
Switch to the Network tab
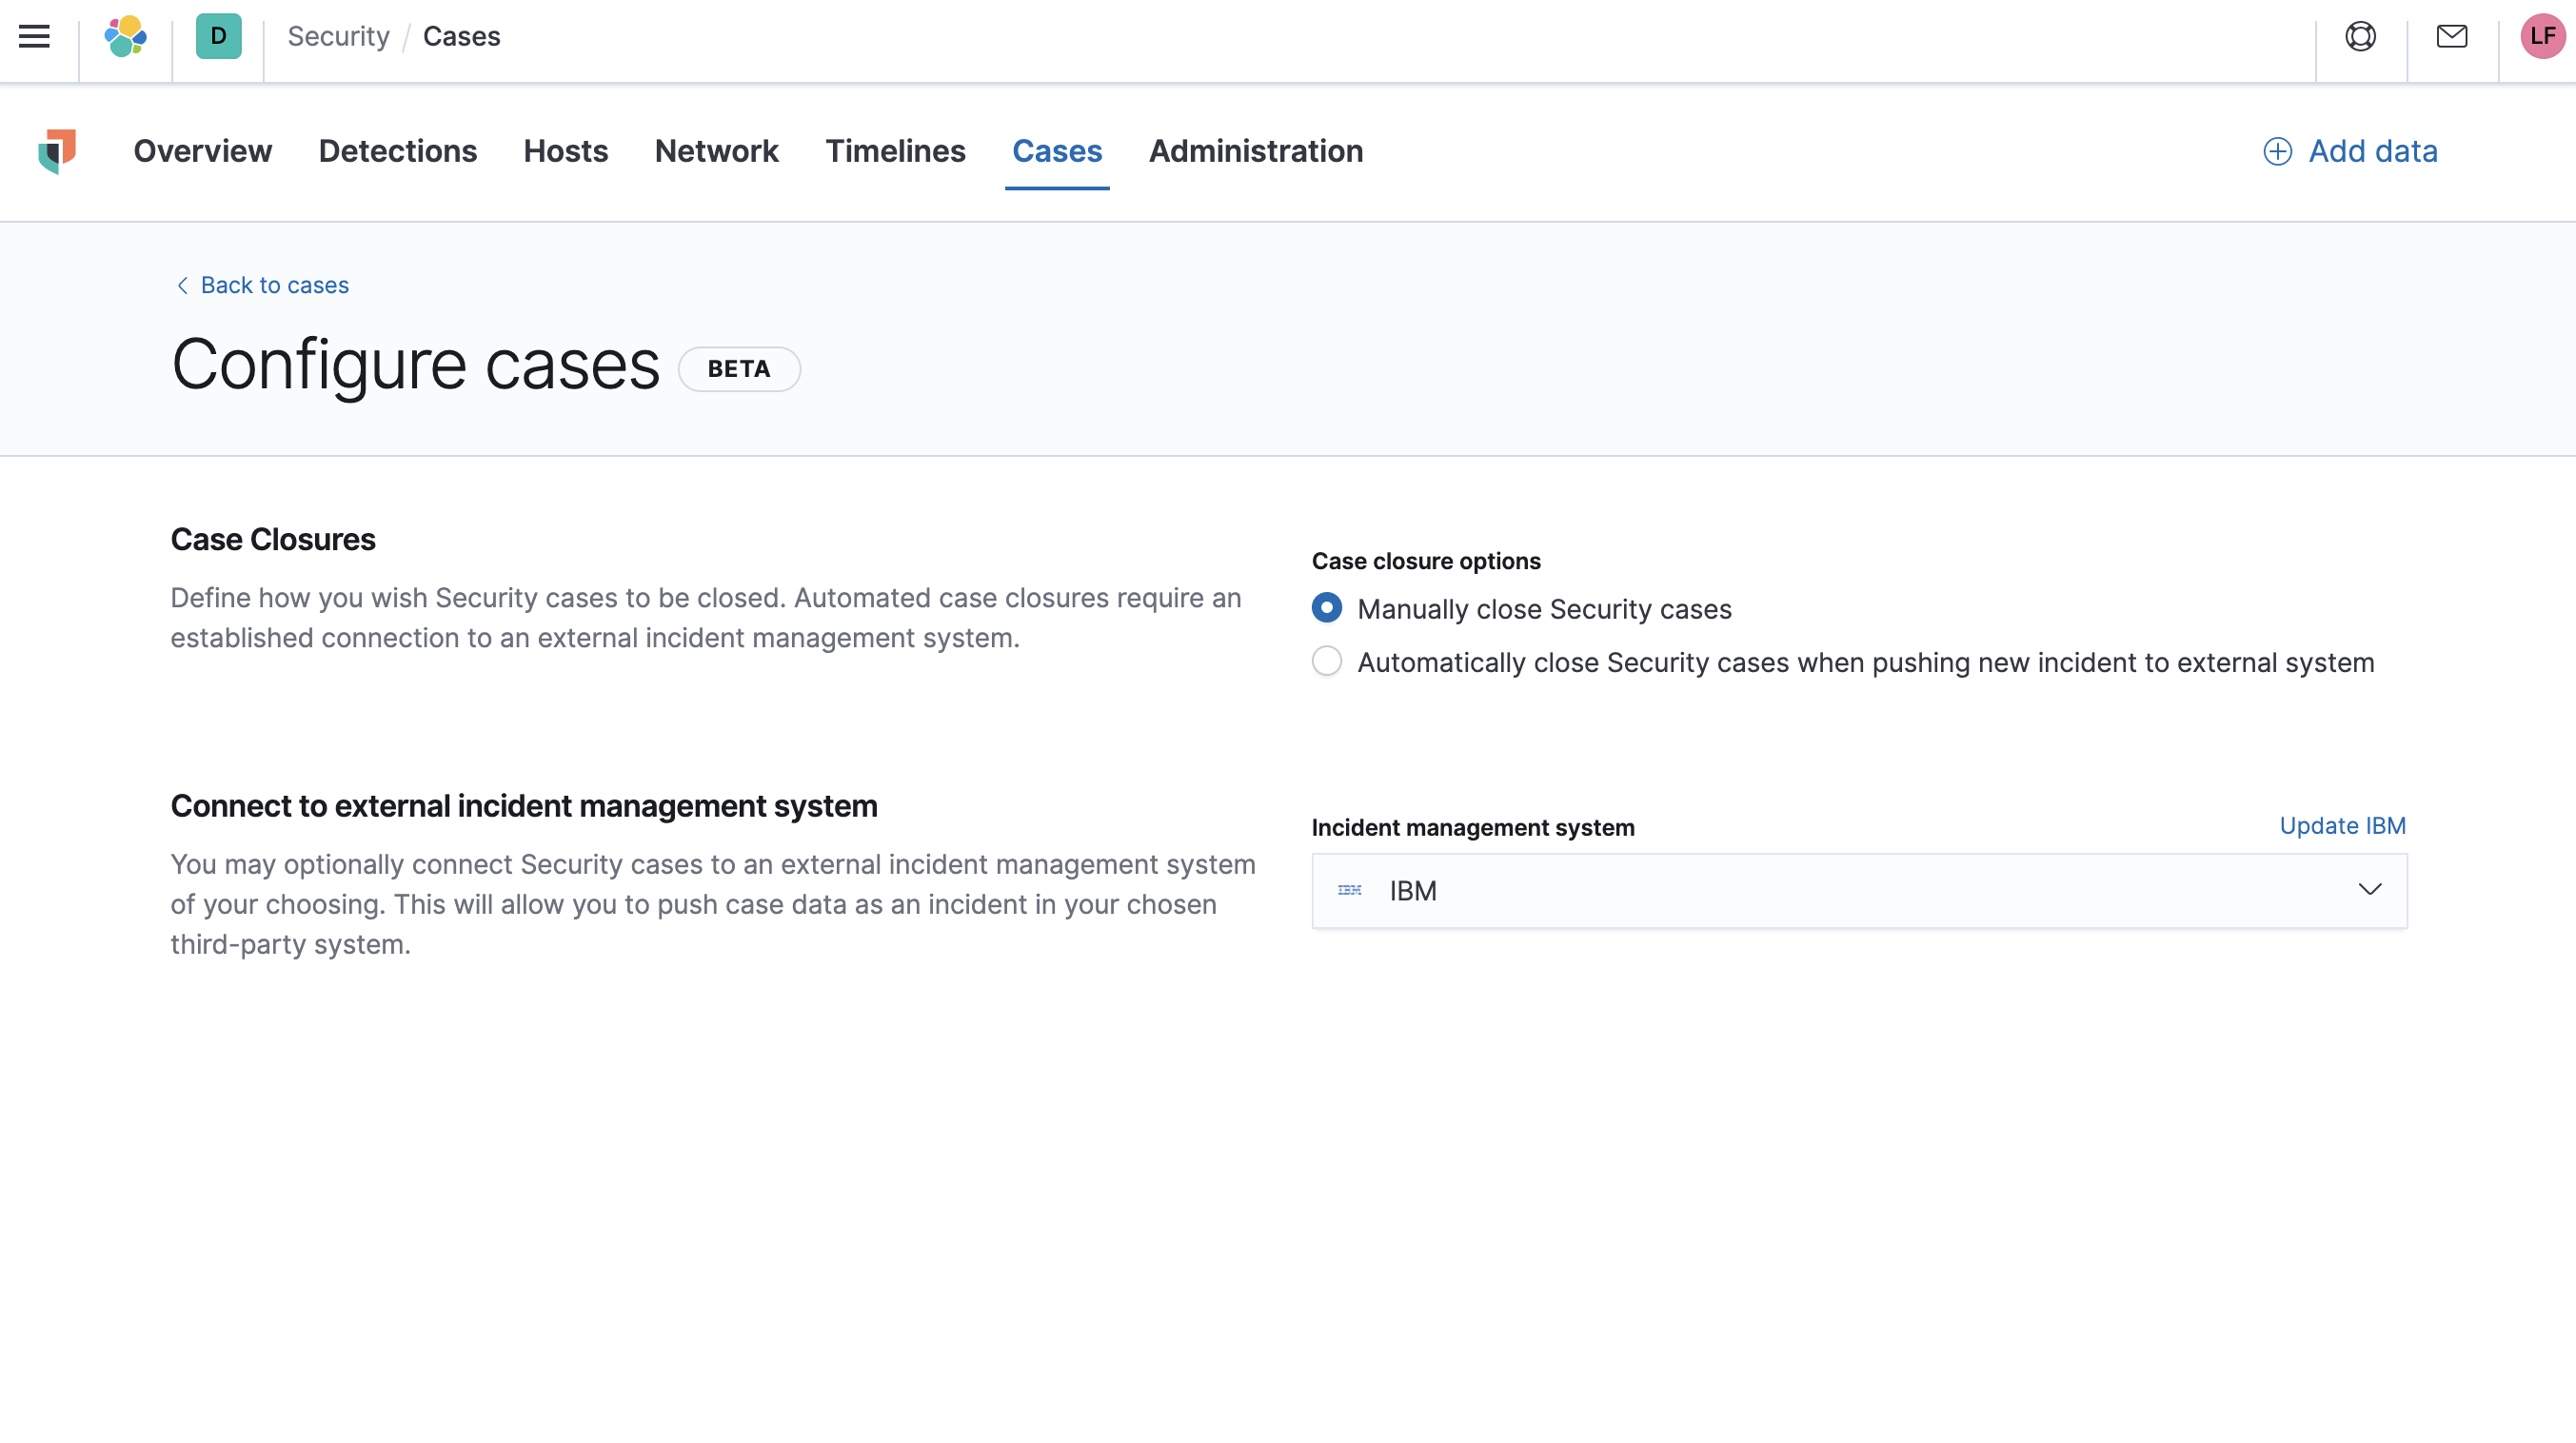click(x=717, y=151)
